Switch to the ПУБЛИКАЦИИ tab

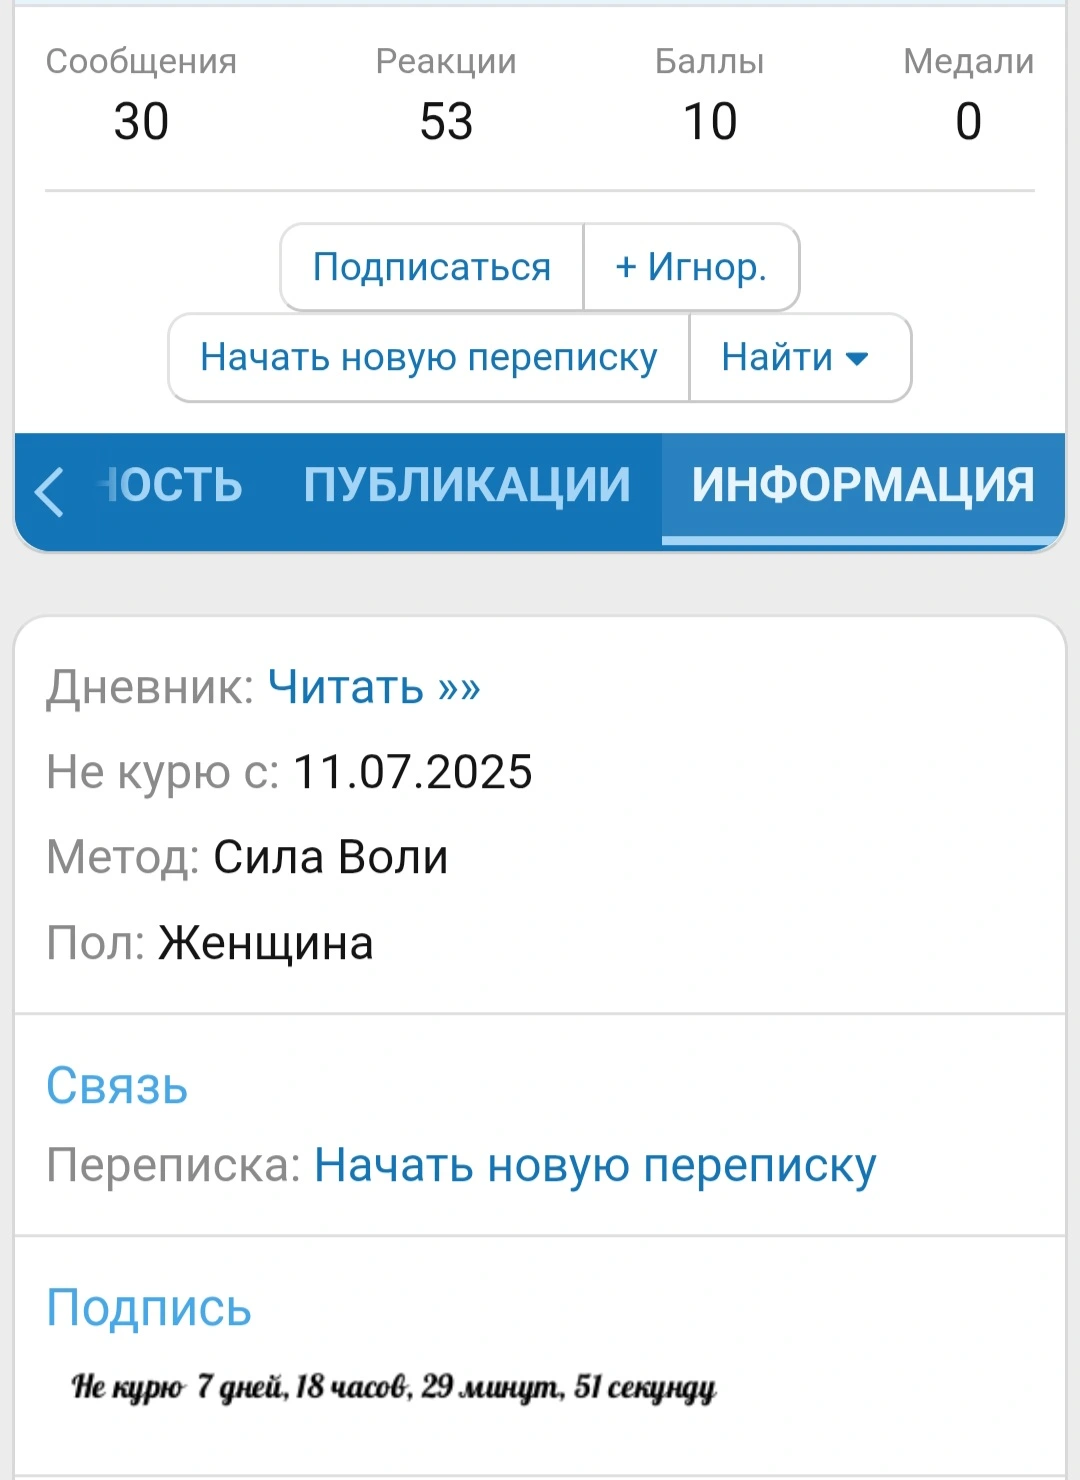pos(465,485)
